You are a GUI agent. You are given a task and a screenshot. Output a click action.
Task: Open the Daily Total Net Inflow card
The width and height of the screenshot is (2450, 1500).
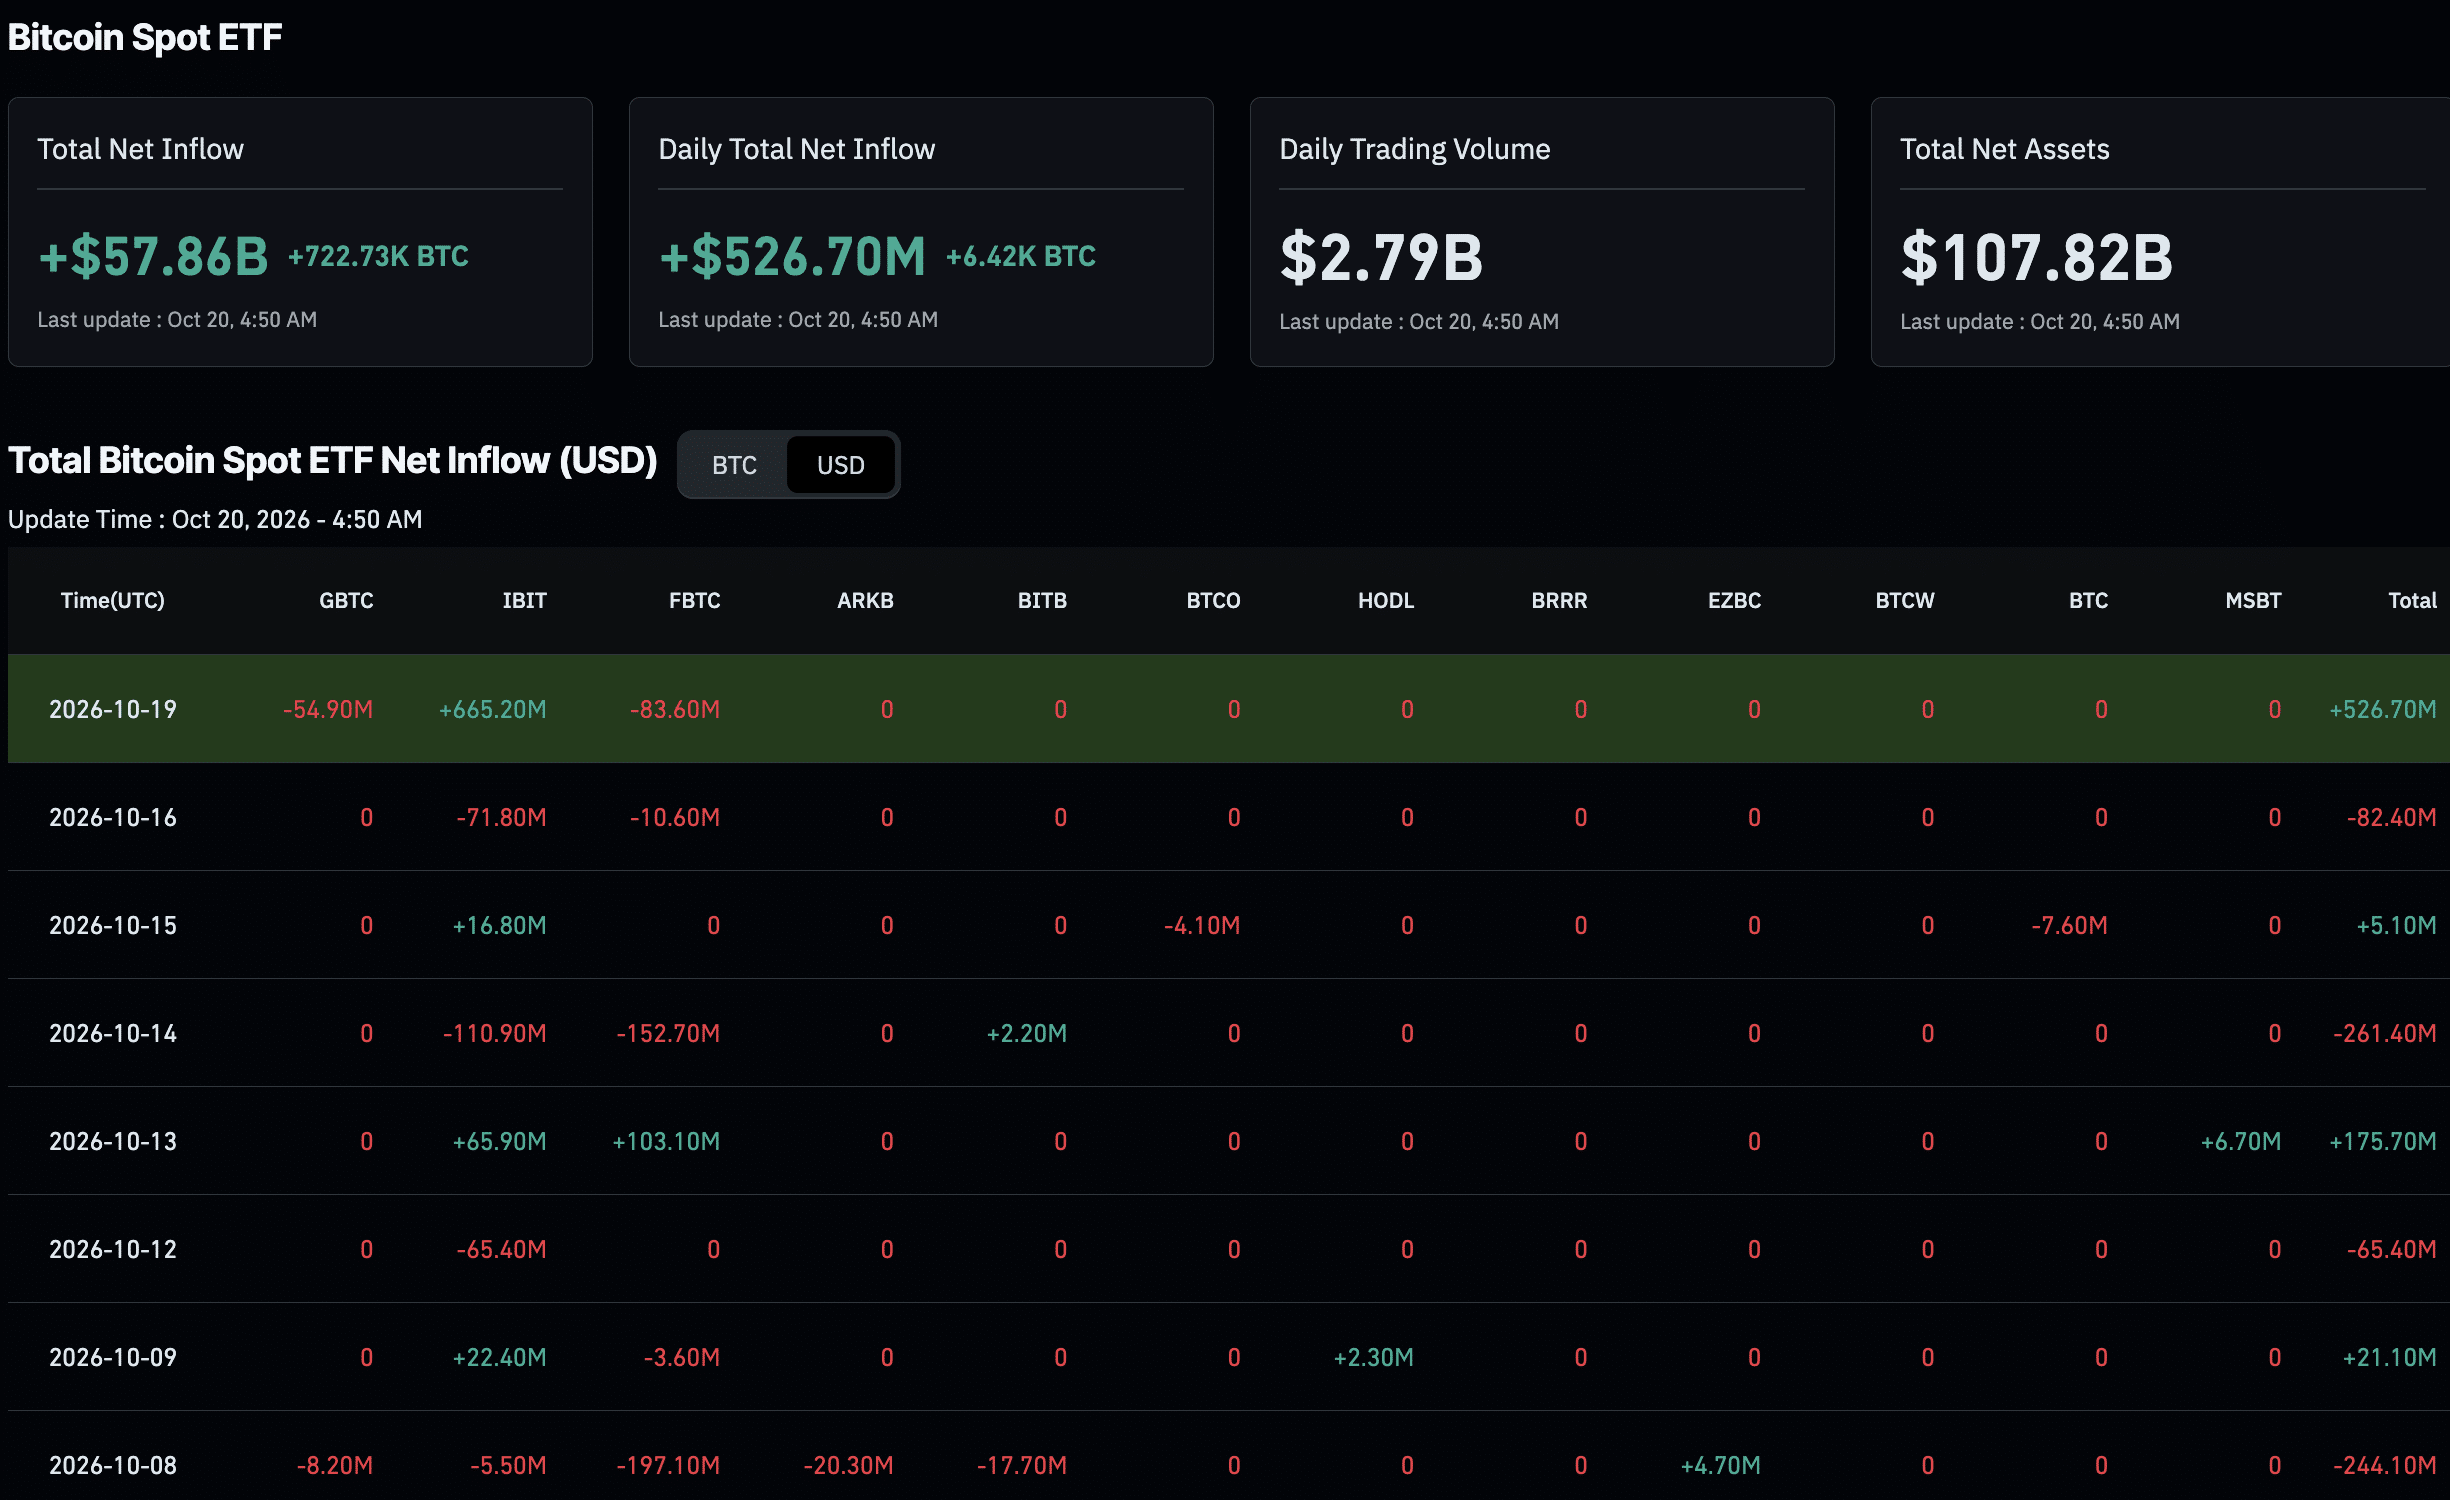[x=921, y=232]
